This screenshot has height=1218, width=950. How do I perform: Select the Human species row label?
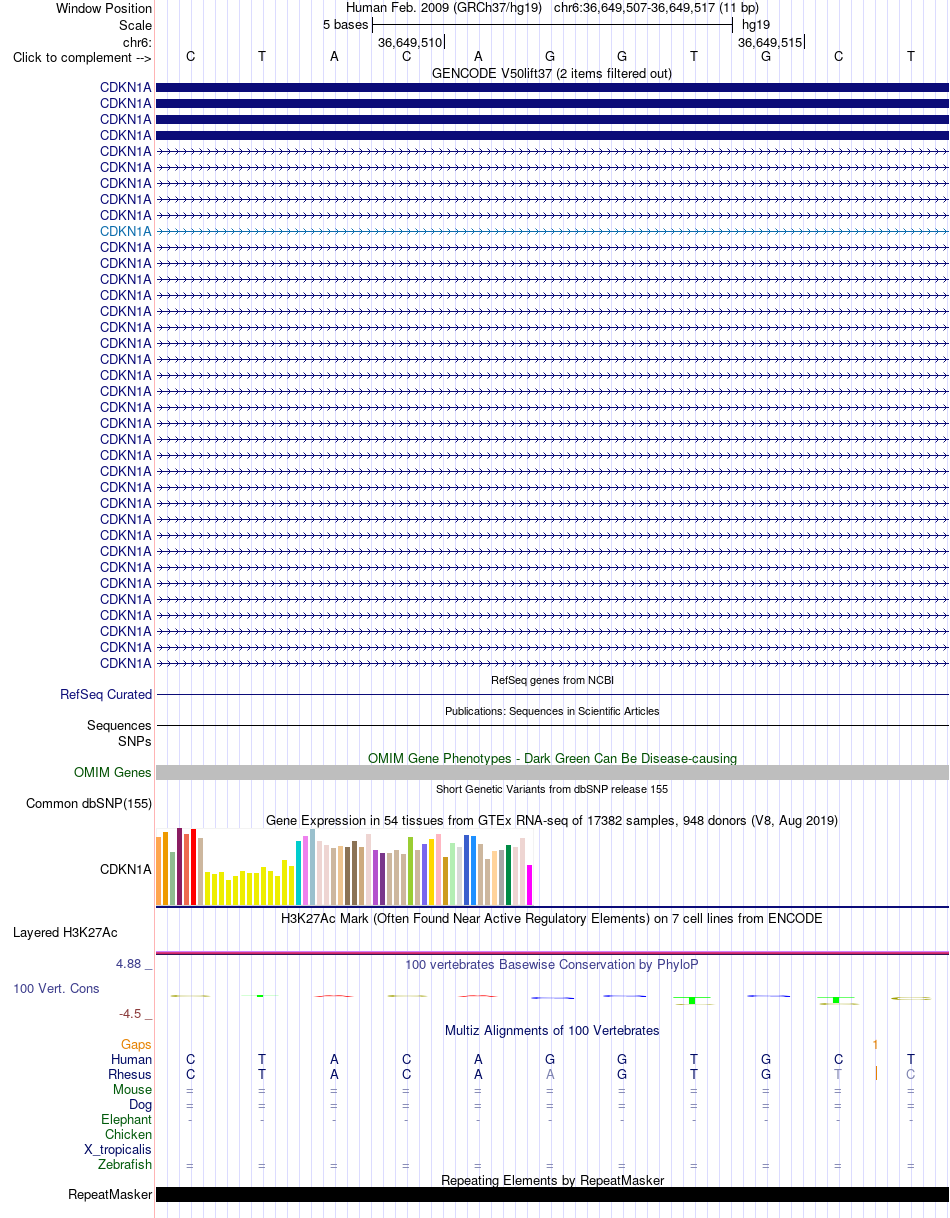132,1059
